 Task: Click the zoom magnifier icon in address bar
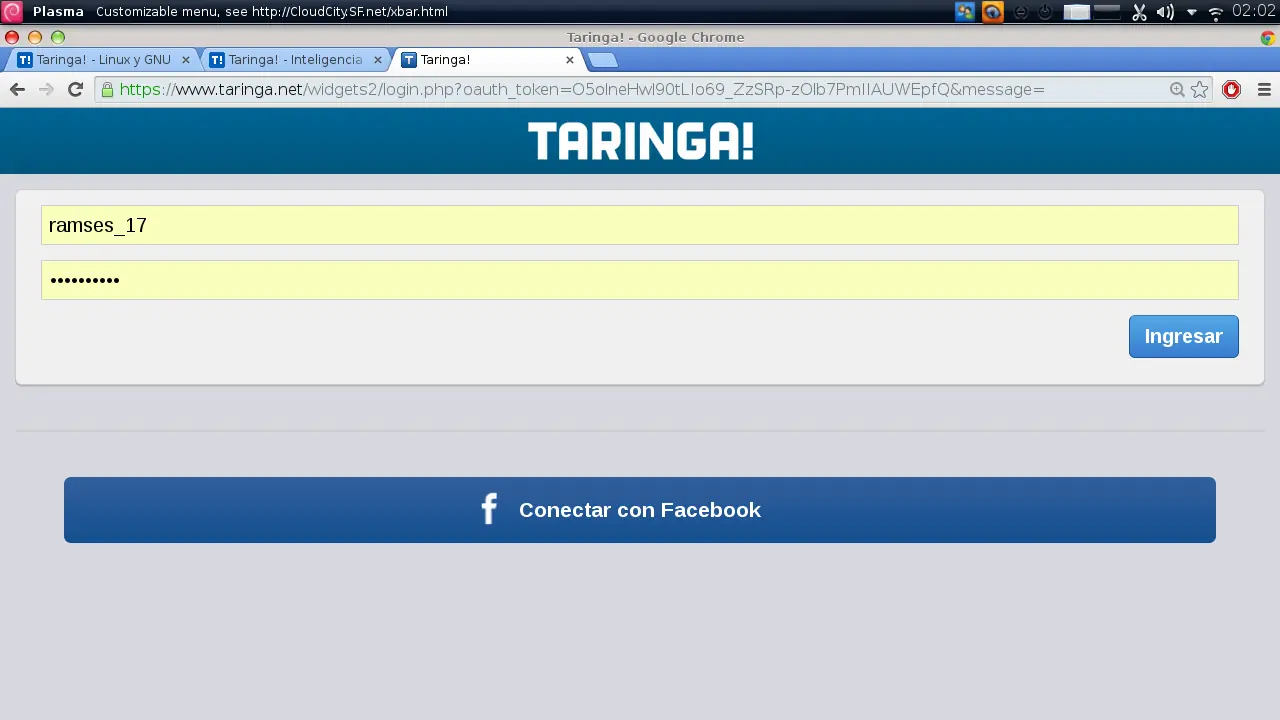tap(1178, 90)
